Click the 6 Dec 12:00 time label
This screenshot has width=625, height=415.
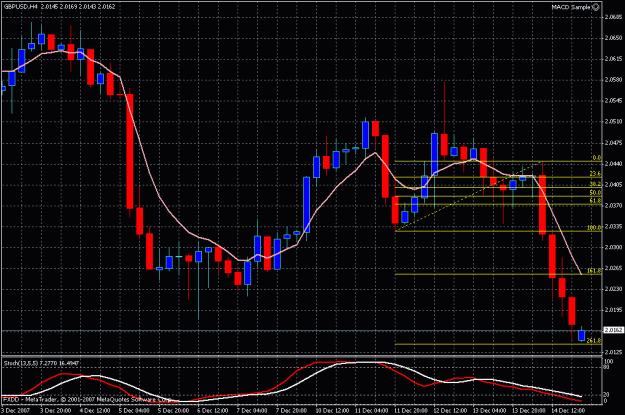coord(213,410)
